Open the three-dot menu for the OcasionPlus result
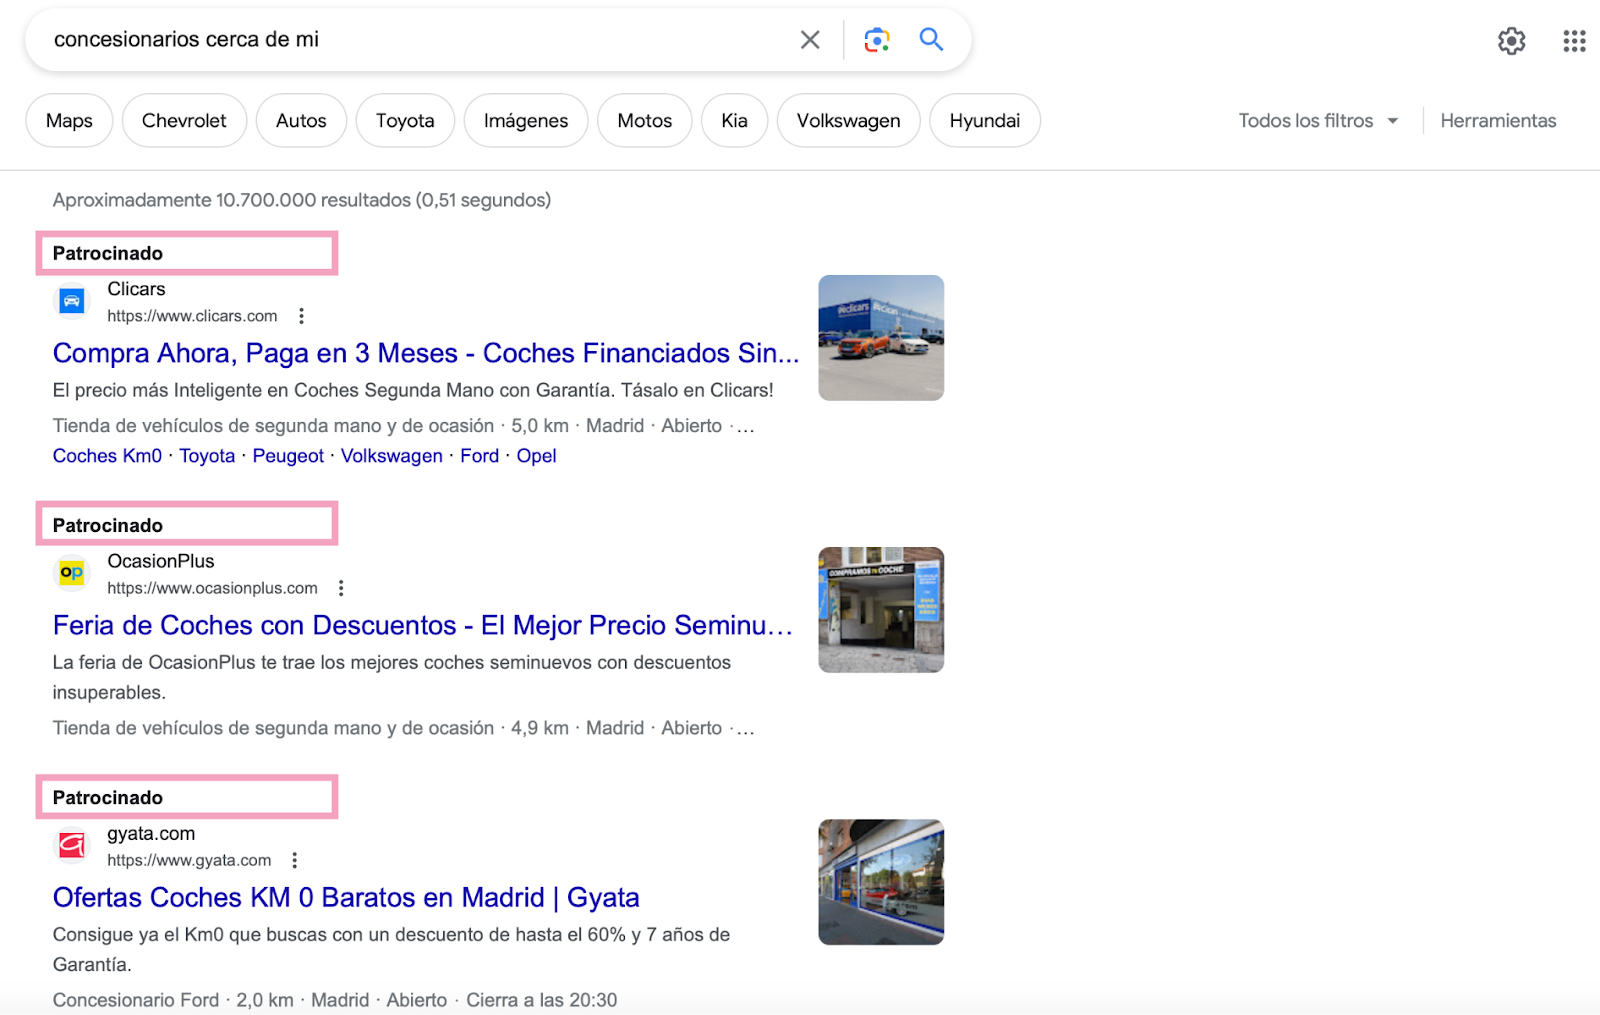 pyautogui.click(x=341, y=587)
